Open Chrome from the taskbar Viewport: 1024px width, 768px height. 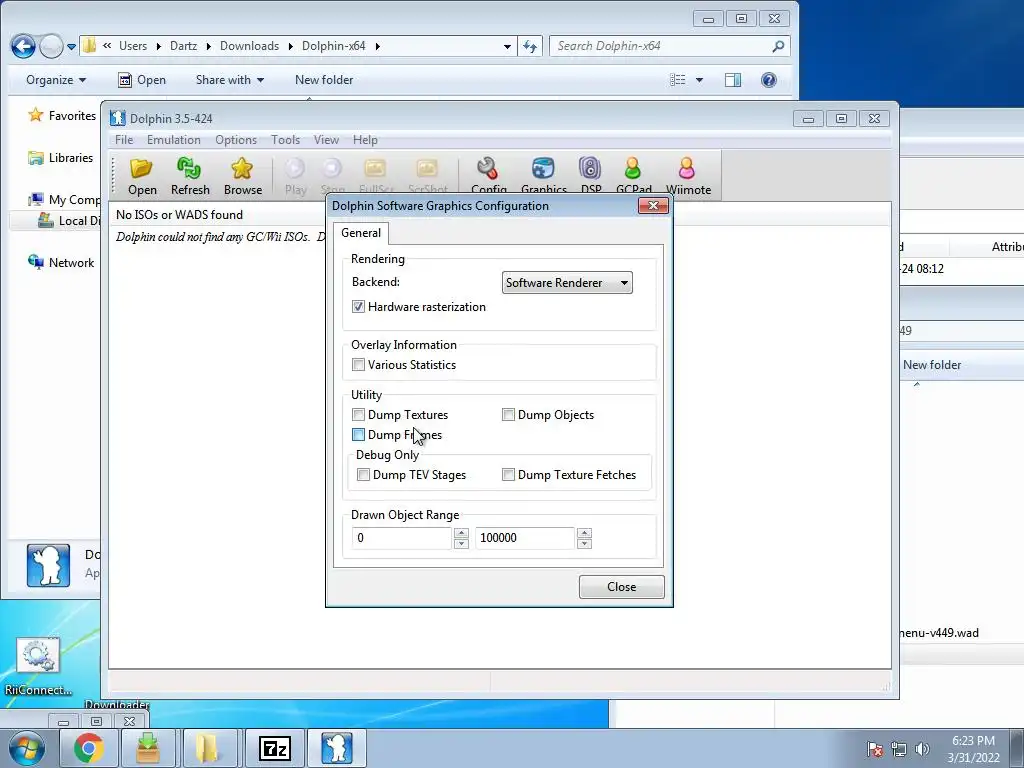click(x=89, y=748)
